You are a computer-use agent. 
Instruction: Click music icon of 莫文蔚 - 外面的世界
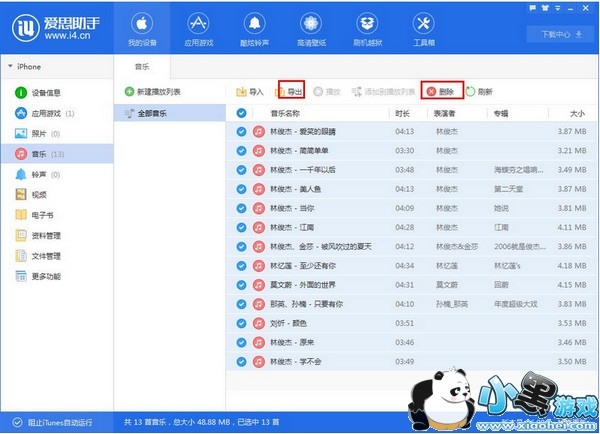coord(259,285)
